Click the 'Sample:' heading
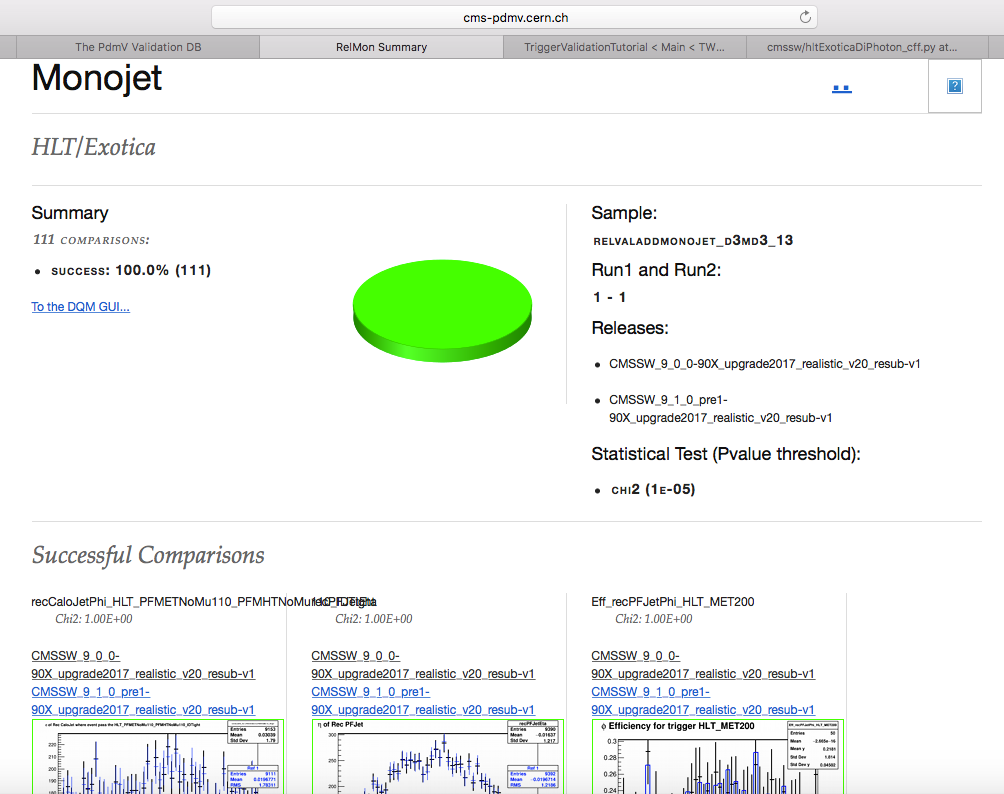This screenshot has width=1004, height=794. [624, 213]
